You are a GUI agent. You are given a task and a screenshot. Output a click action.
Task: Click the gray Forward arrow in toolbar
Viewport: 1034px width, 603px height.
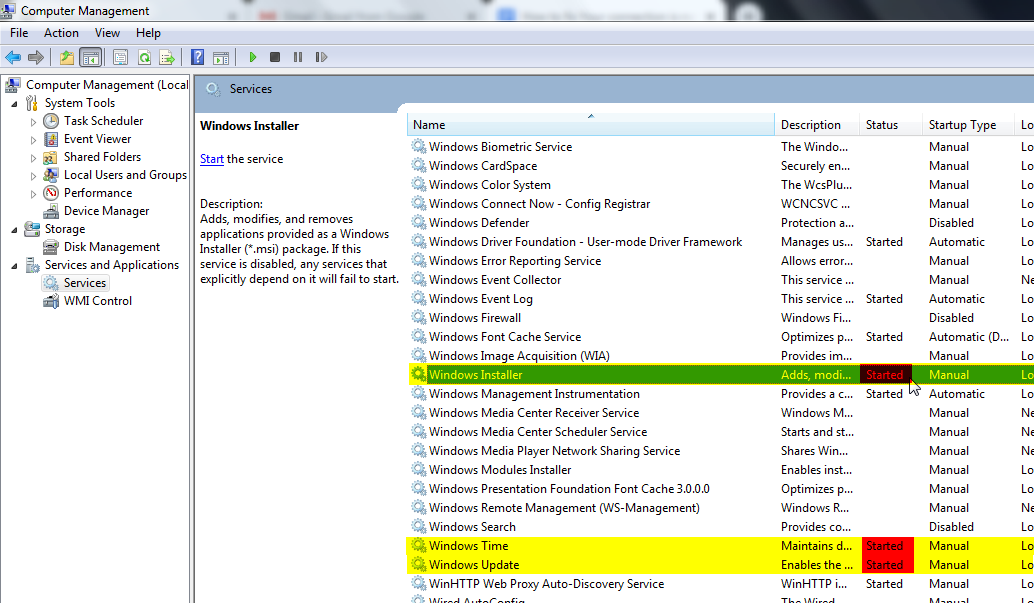coord(36,57)
